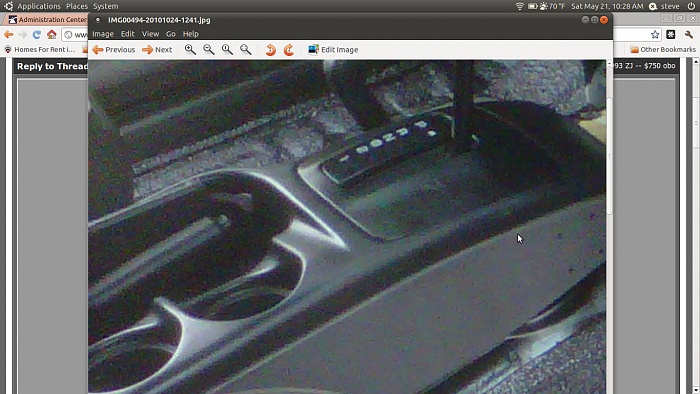Rotate the image counterclockwise
This screenshot has width=700, height=394.
271,50
